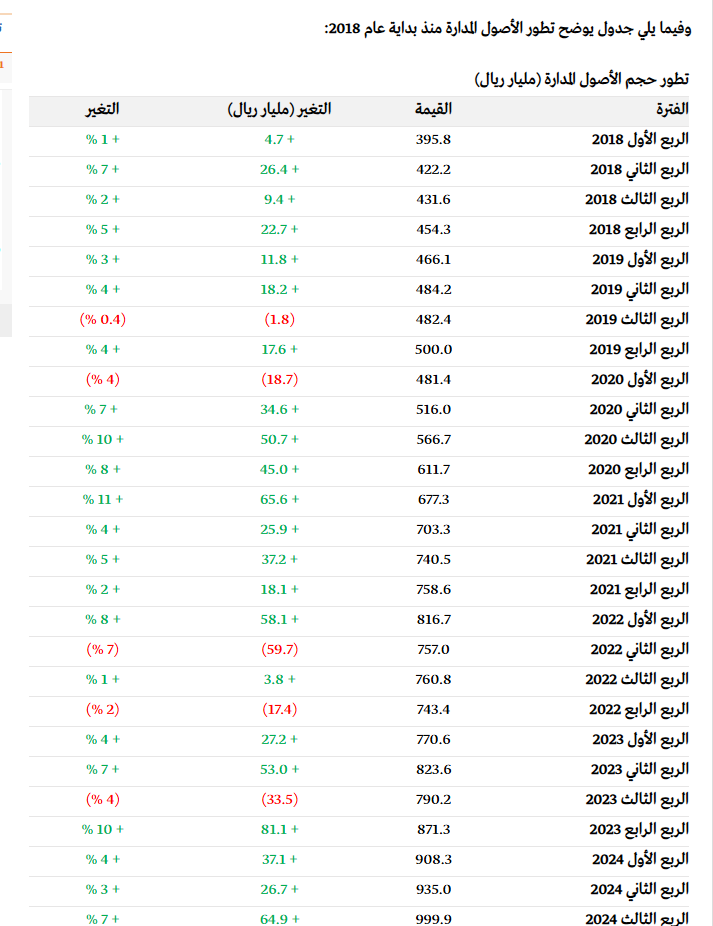Screen dimensions: 713x926
Task: Click the (33.5) negative change cell
Action: (x=280, y=799)
